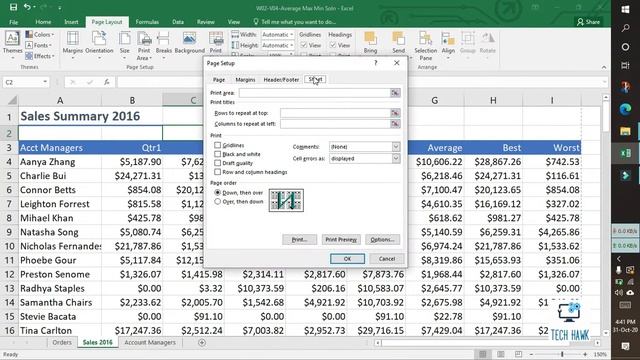Image resolution: width=640 pixels, height=360 pixels.
Task: Click the Save icon in title bar
Action: (13, 7)
